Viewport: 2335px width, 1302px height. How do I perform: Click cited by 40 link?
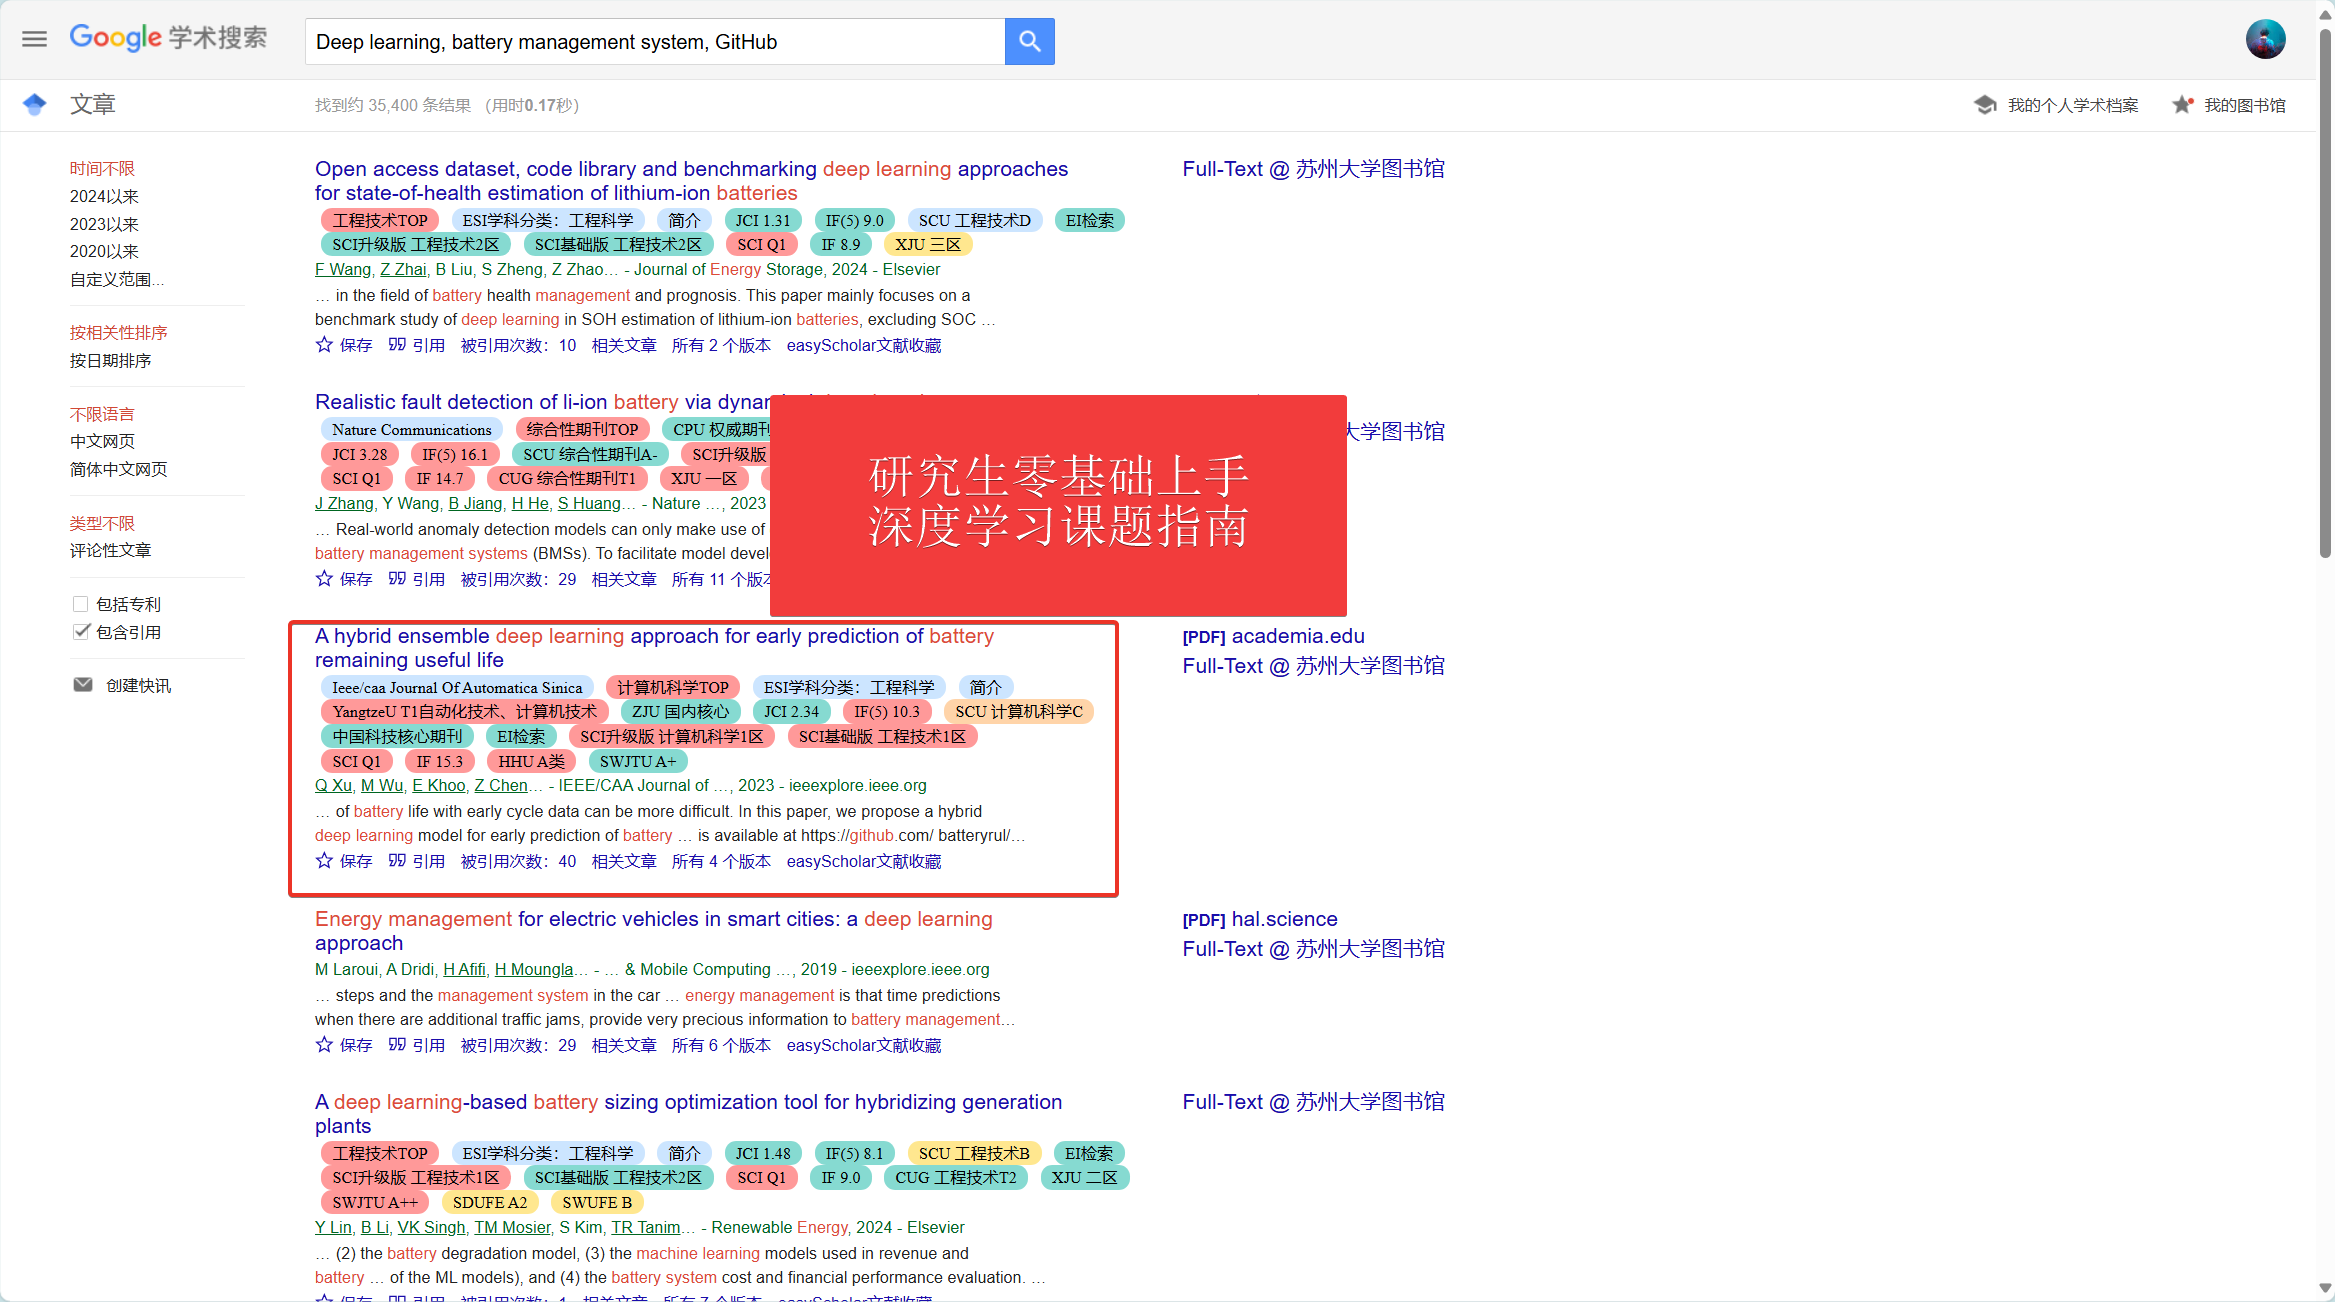coord(518,861)
